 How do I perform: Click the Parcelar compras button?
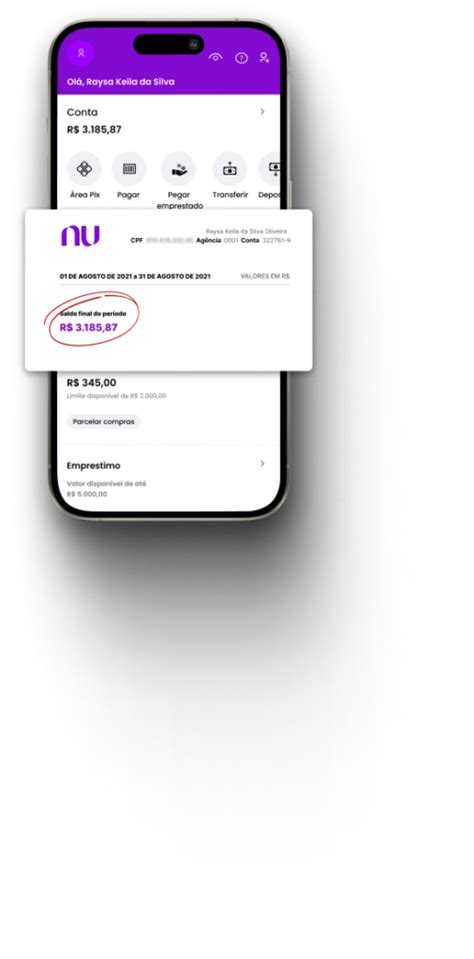[103, 421]
